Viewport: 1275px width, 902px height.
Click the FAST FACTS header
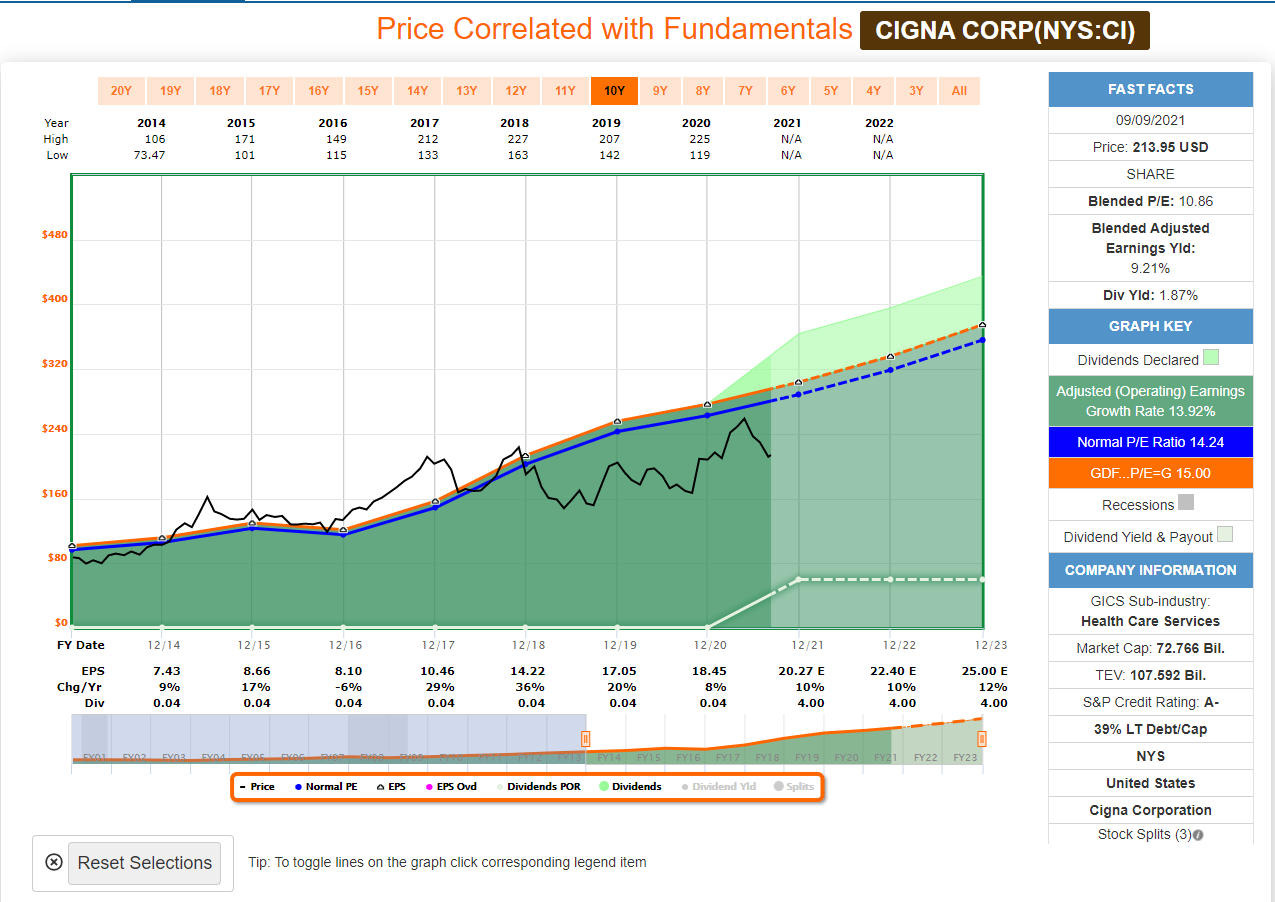click(1150, 89)
